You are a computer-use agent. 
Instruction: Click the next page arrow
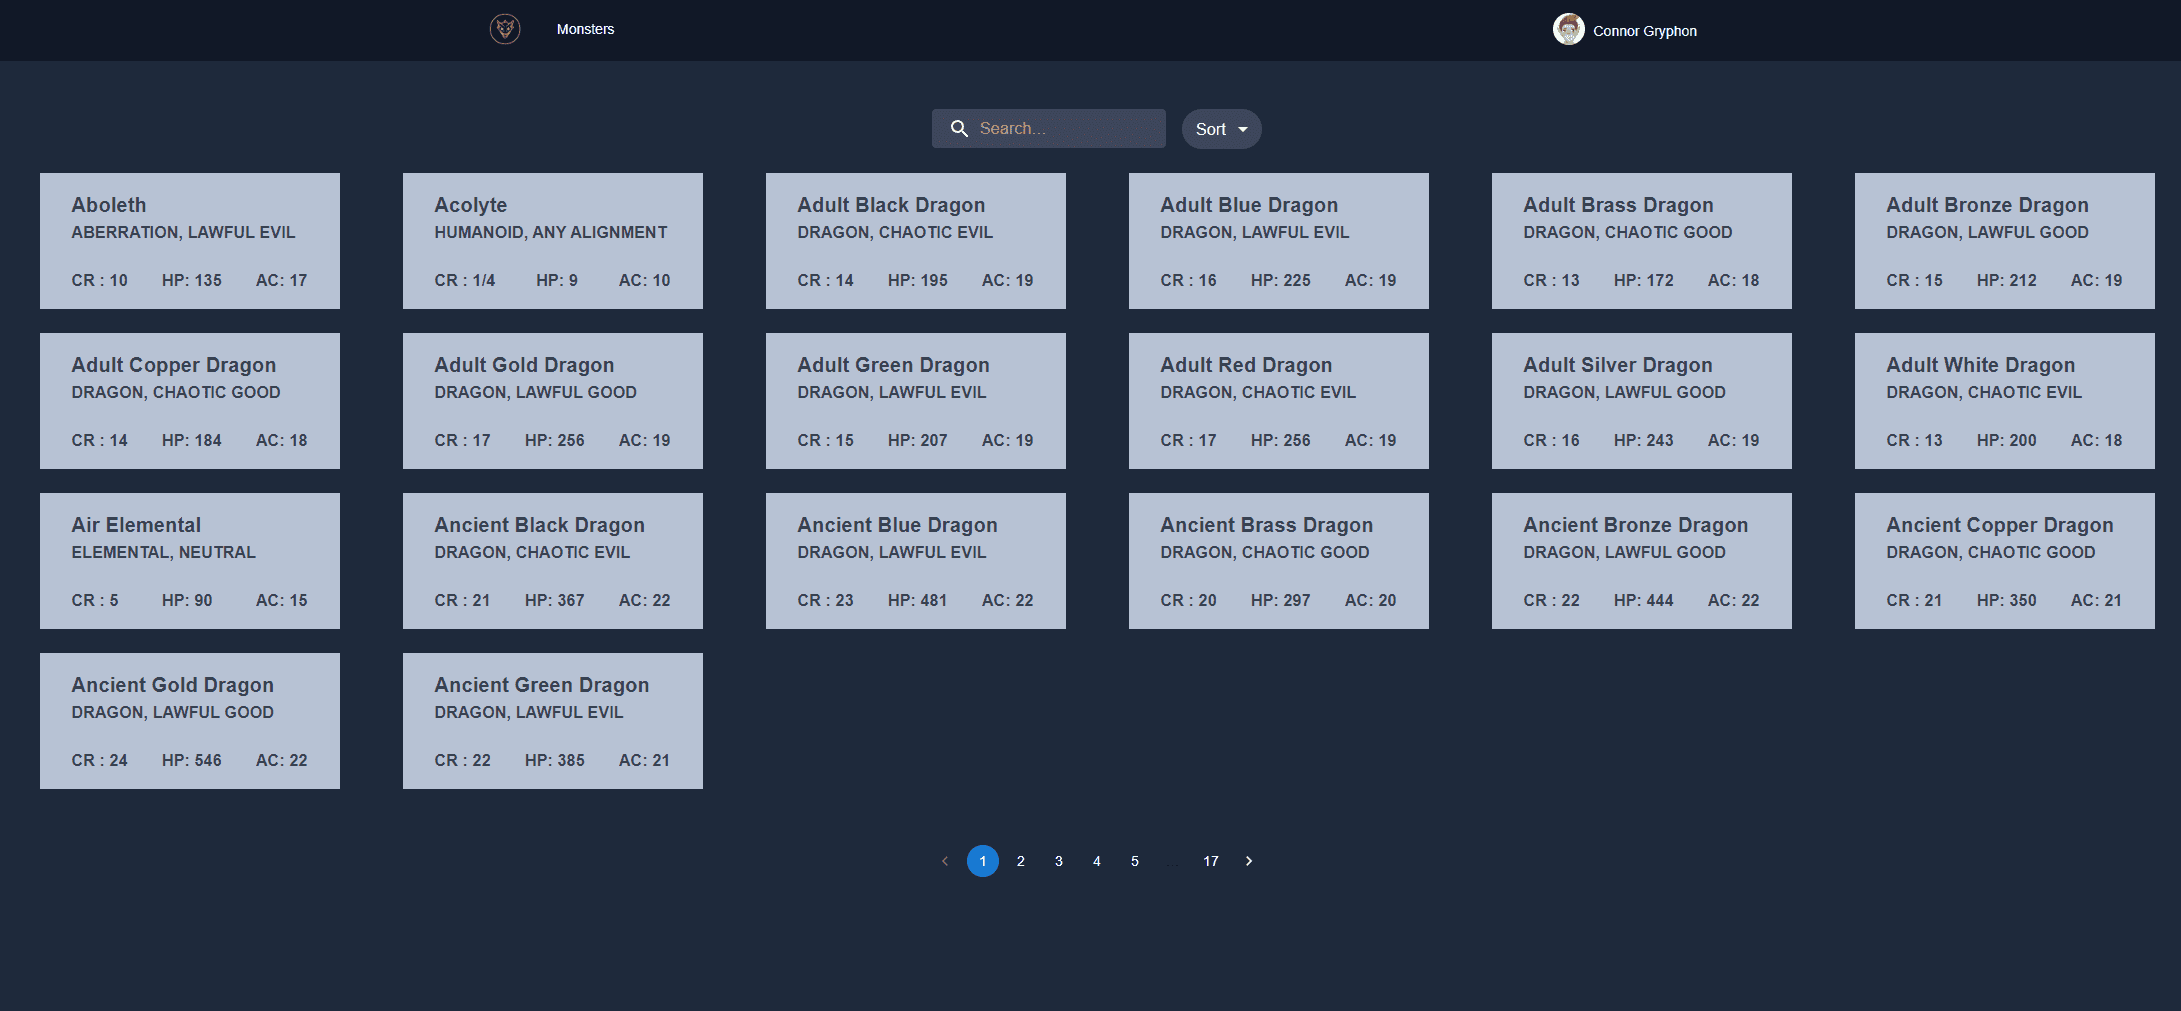(x=1248, y=860)
